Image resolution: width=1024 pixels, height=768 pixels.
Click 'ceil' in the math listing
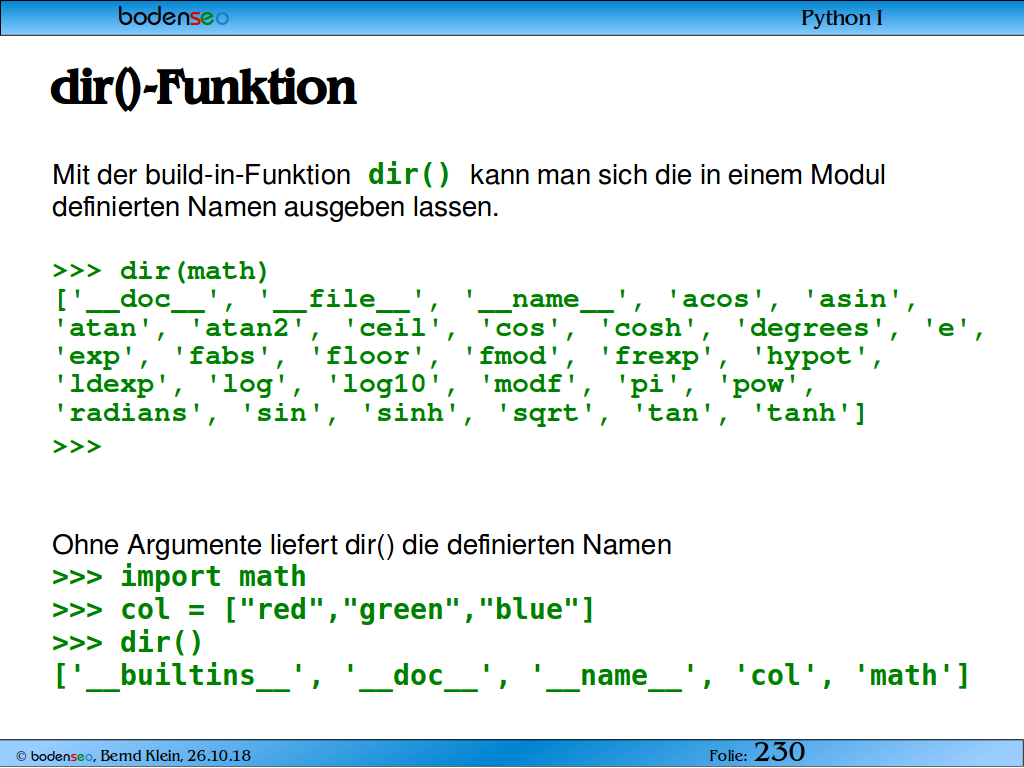click(x=392, y=328)
